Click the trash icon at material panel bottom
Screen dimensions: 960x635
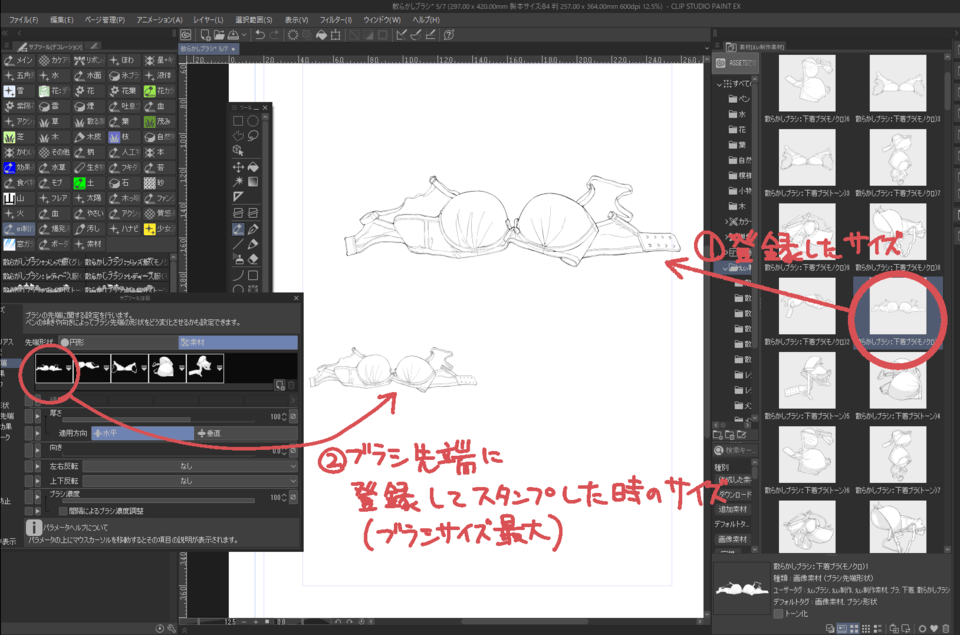tap(944, 627)
